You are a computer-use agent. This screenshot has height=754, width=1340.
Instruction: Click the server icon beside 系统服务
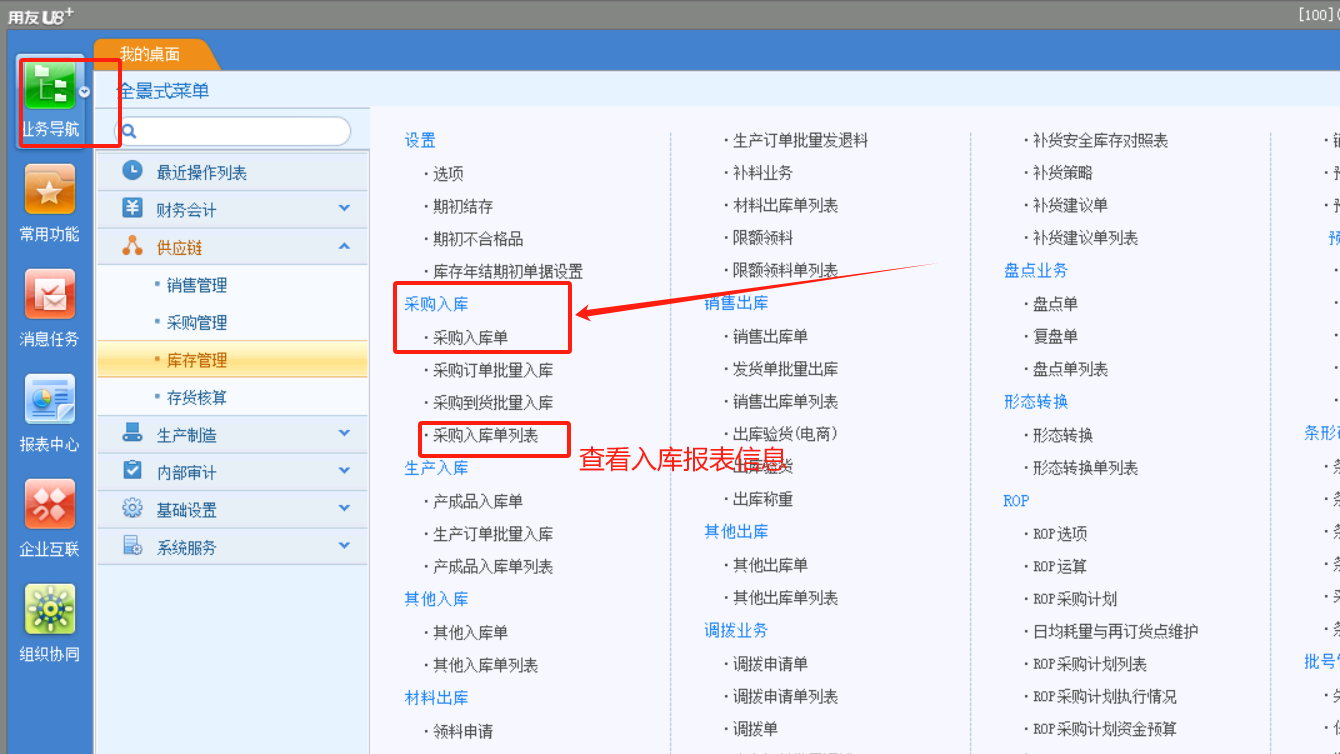(x=132, y=546)
